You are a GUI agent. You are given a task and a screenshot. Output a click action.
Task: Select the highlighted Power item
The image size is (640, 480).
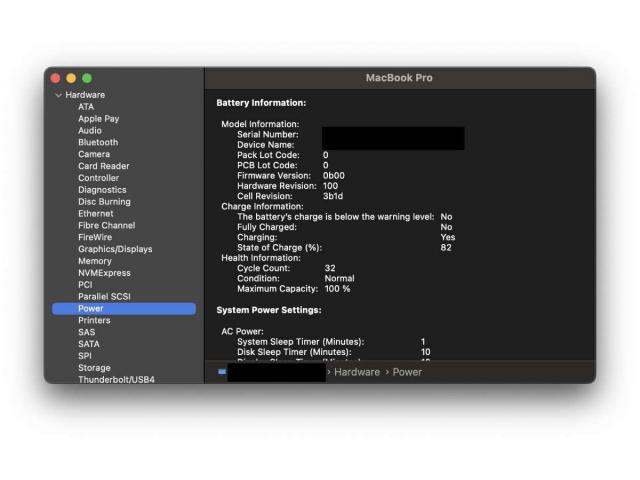91,309
